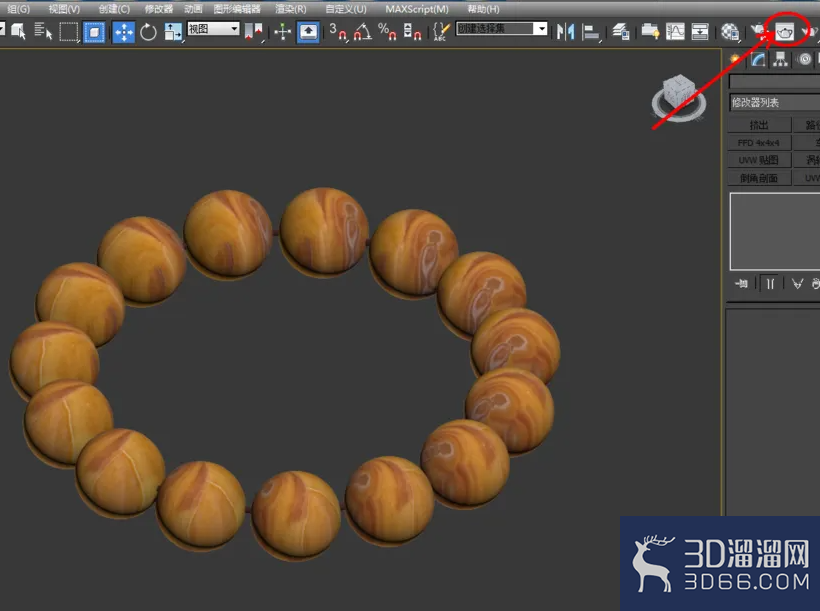Click the Pin Stack icon
Viewport: 820px width, 611px height.
coord(742,284)
